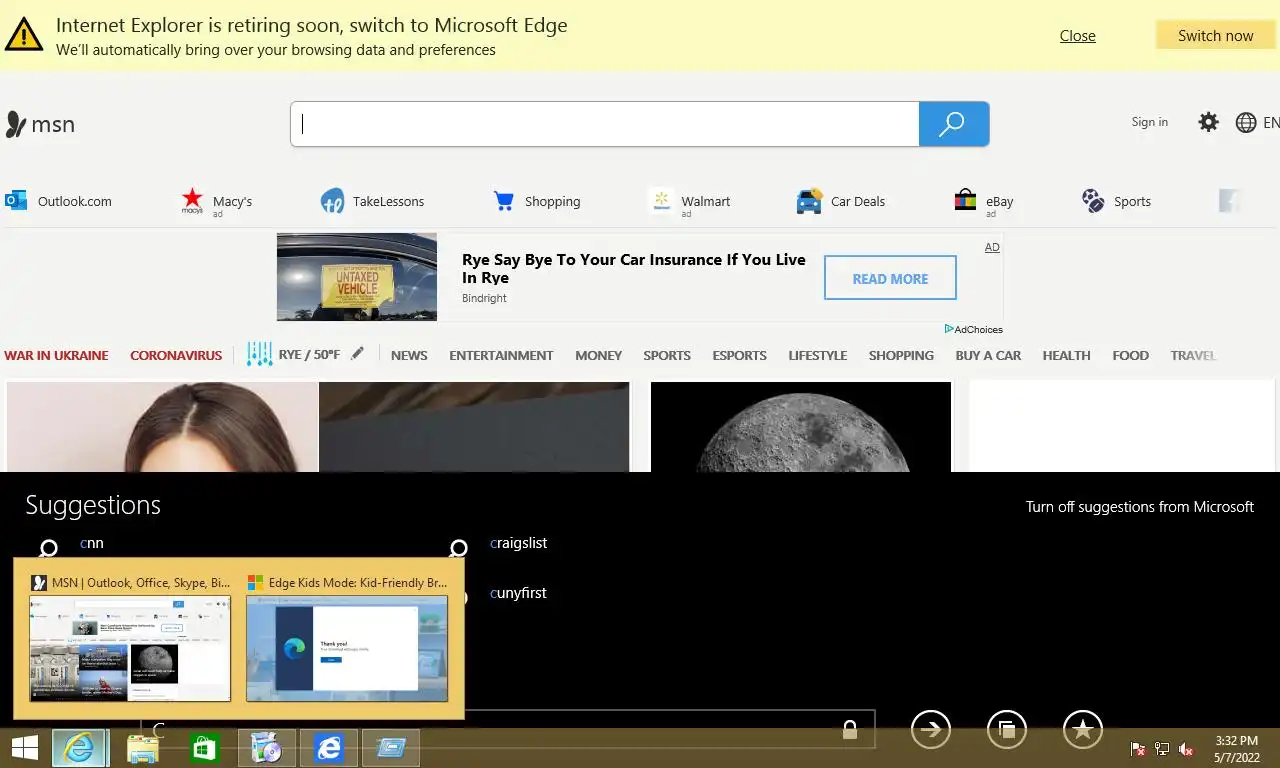This screenshot has width=1280, height=768.
Task: Open the ESPORTS category
Action: pos(739,355)
